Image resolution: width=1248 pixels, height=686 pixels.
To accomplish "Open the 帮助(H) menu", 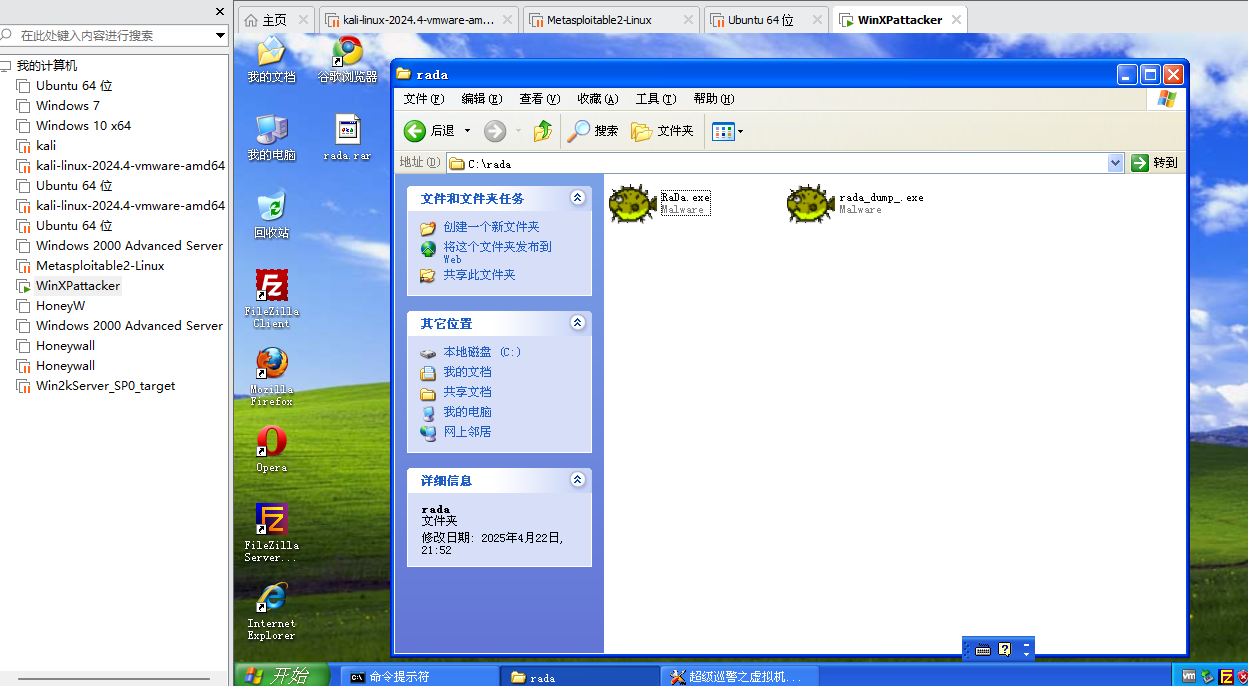I will [714, 99].
